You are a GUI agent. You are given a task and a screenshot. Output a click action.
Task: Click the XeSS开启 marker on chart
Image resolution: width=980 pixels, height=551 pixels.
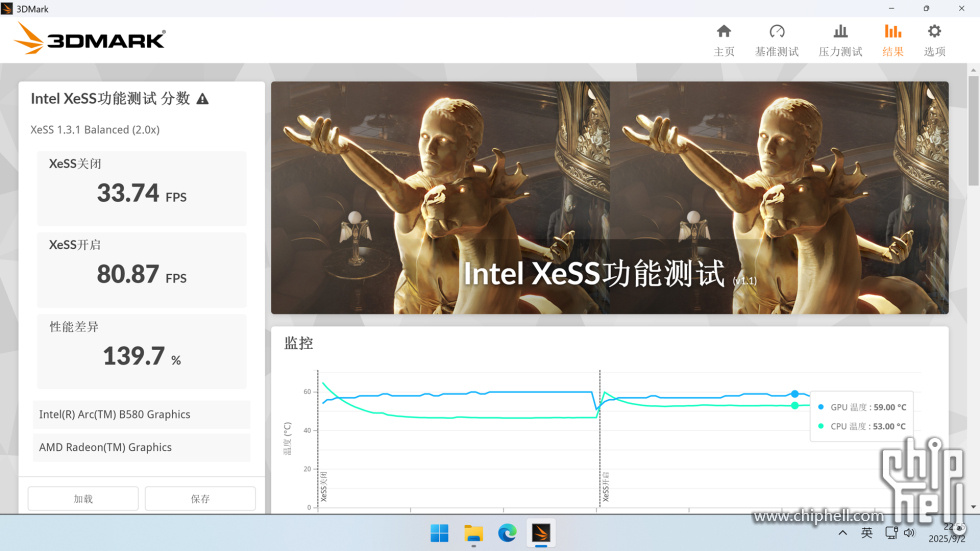pos(605,487)
